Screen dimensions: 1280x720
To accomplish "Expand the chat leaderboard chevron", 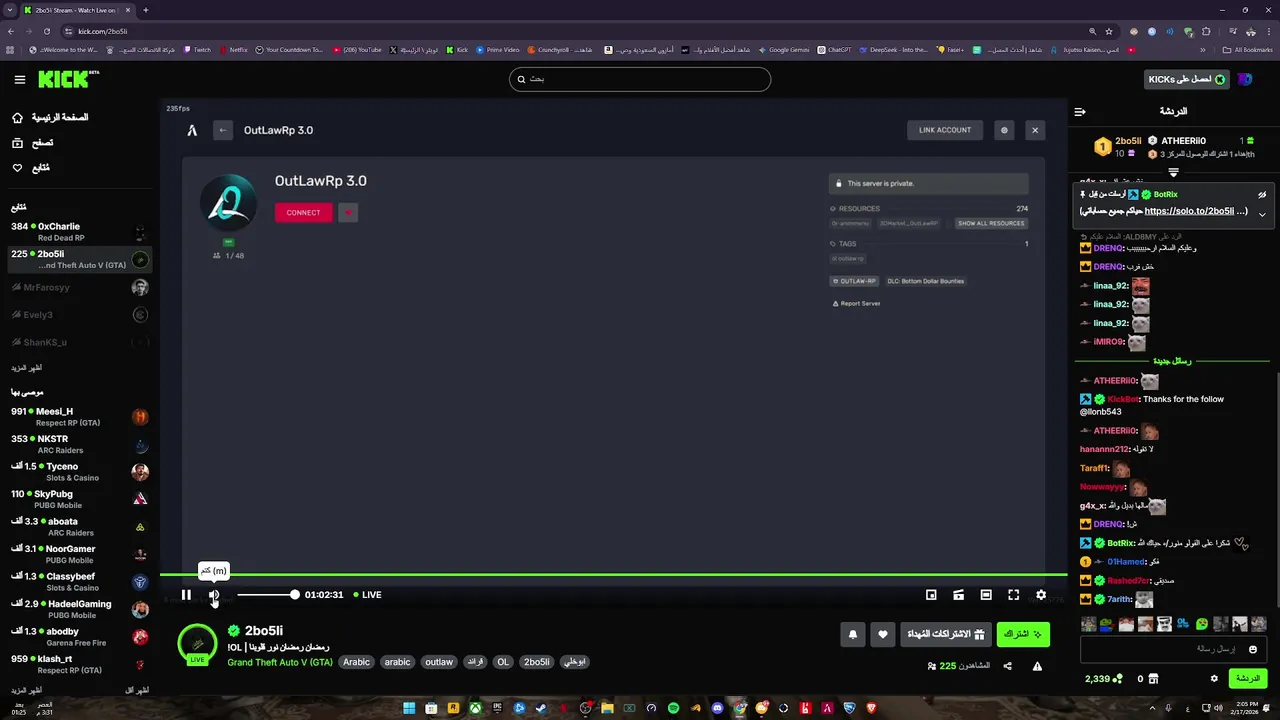I will [1174, 173].
